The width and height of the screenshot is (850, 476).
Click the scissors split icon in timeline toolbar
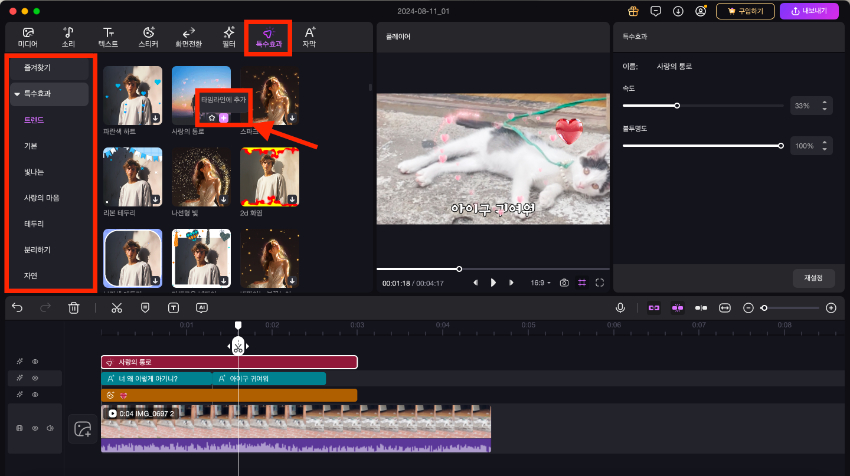tap(116, 308)
